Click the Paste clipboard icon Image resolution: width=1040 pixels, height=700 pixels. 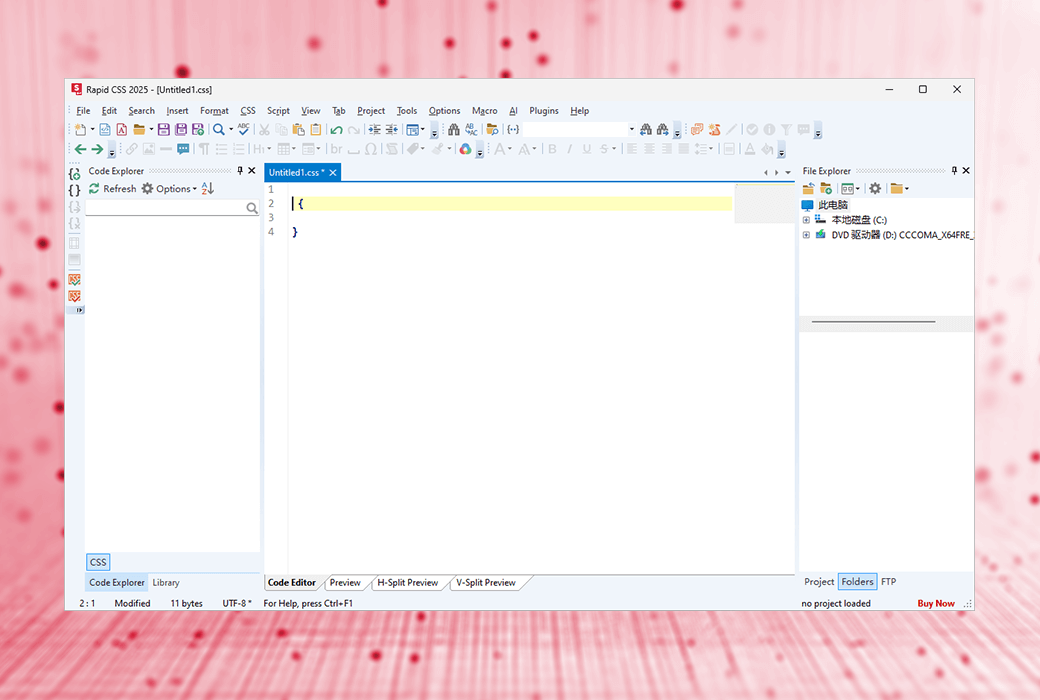pos(298,129)
